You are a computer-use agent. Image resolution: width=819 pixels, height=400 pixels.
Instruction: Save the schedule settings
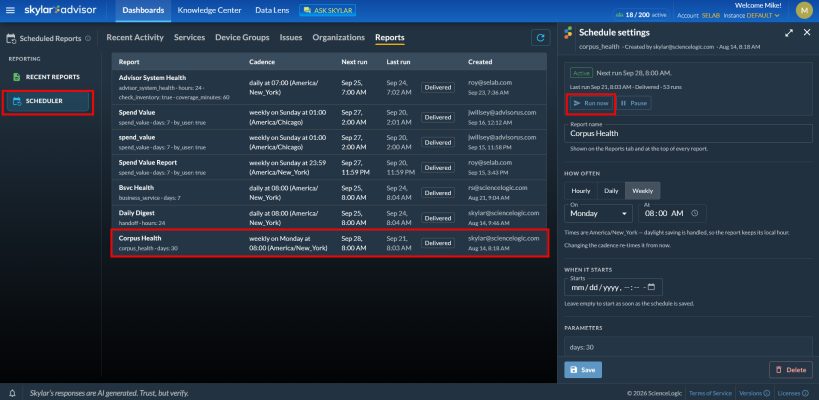[583, 370]
